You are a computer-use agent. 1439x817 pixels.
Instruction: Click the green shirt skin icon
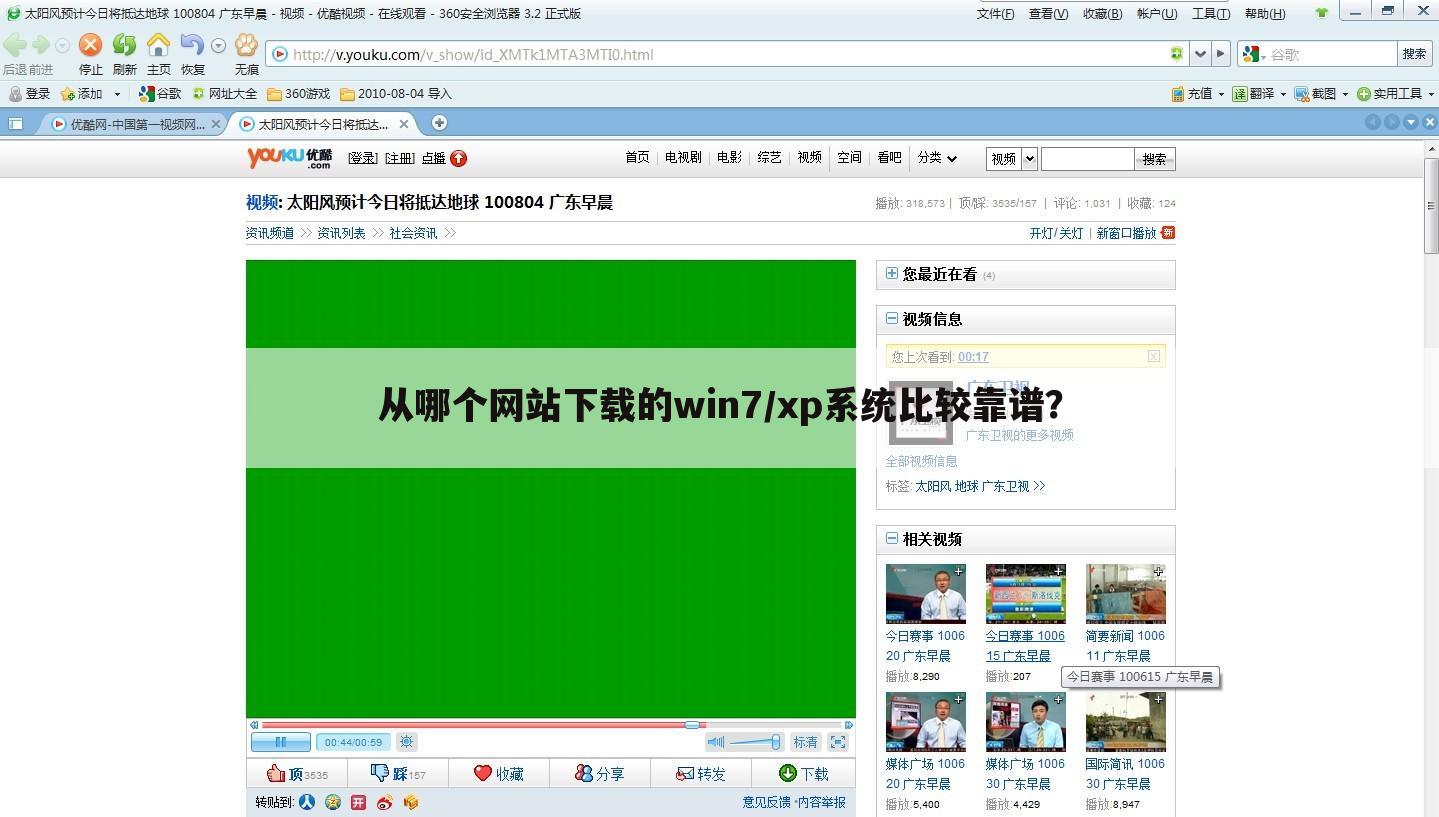(1322, 13)
